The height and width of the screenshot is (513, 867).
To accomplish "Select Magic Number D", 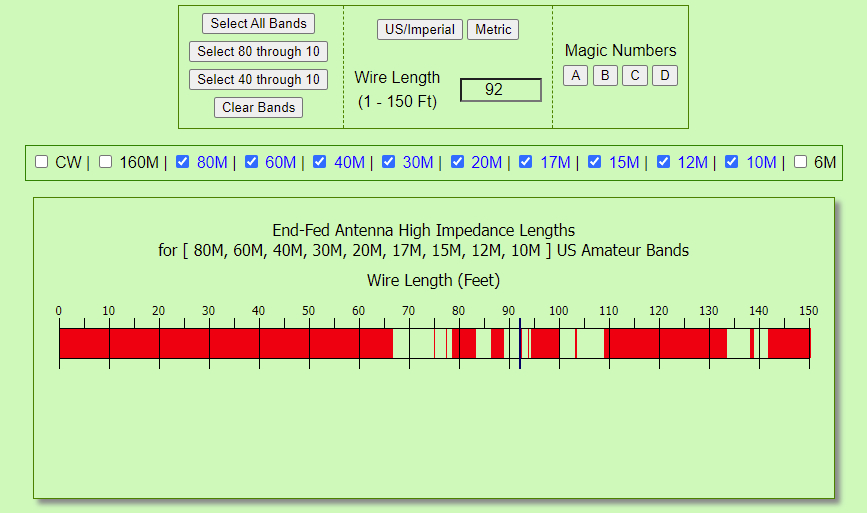I will click(665, 75).
